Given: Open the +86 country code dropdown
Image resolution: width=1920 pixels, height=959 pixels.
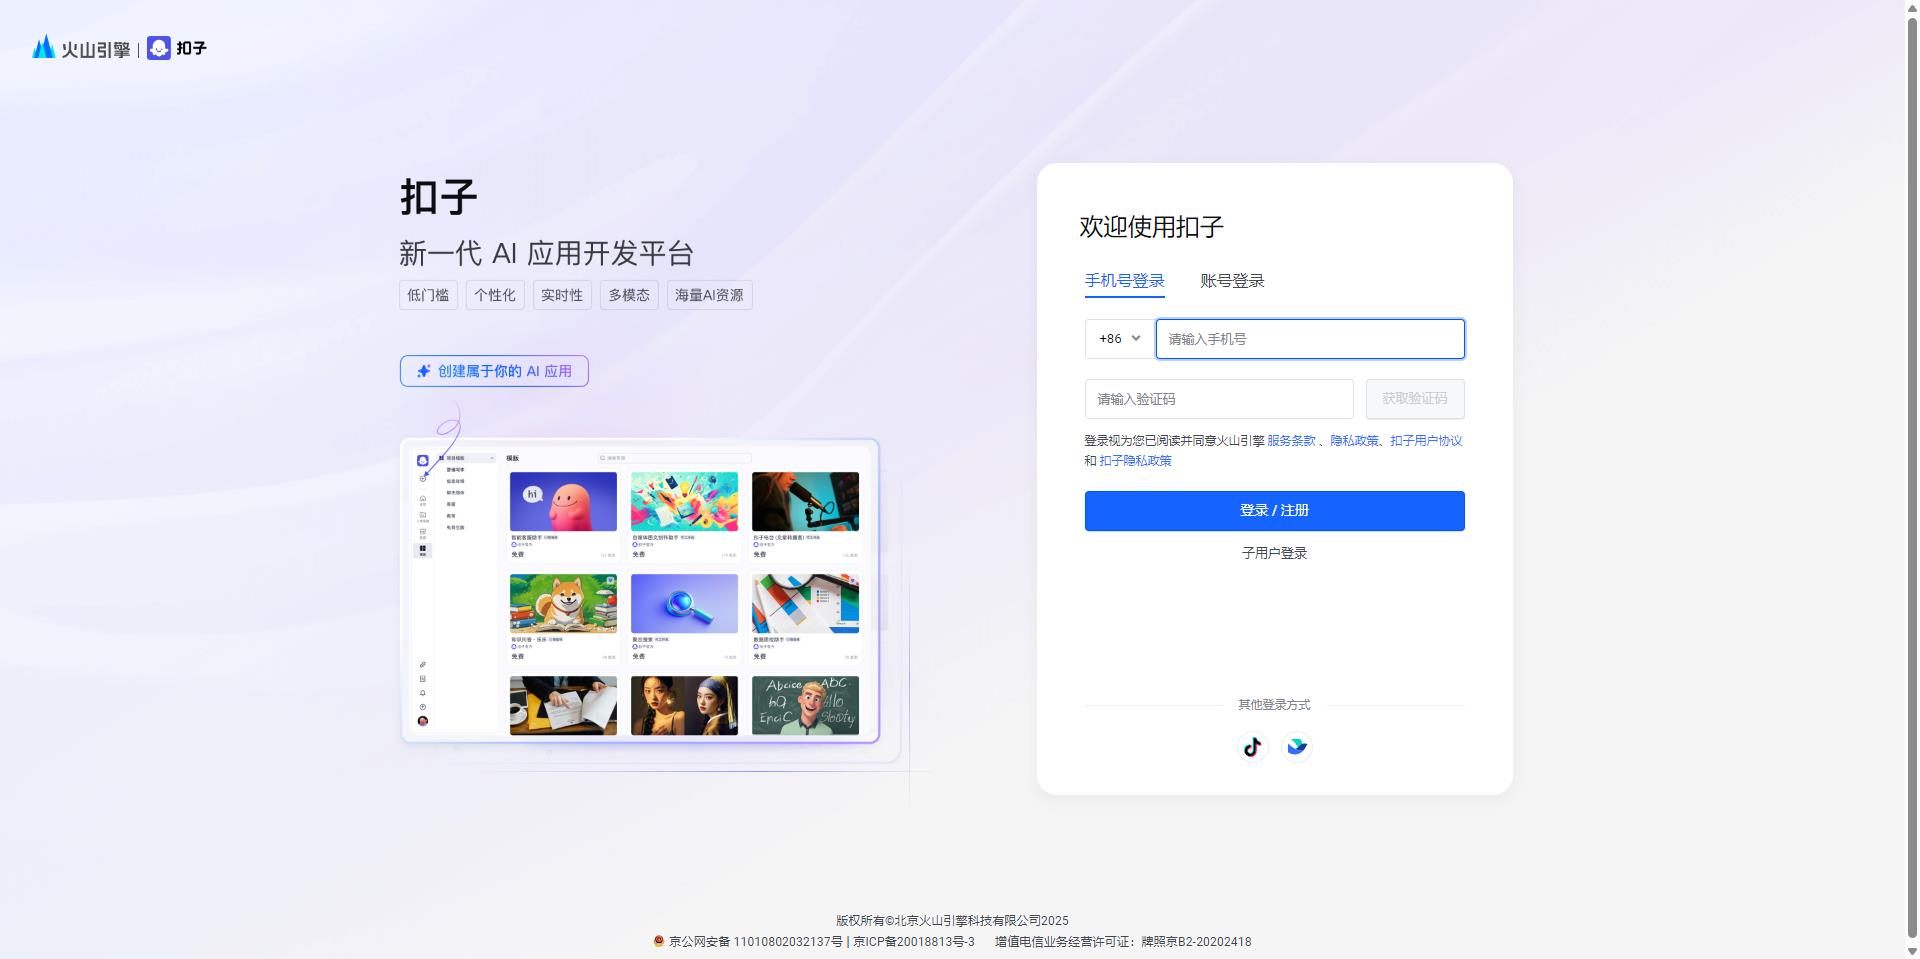Looking at the screenshot, I should (x=1119, y=339).
